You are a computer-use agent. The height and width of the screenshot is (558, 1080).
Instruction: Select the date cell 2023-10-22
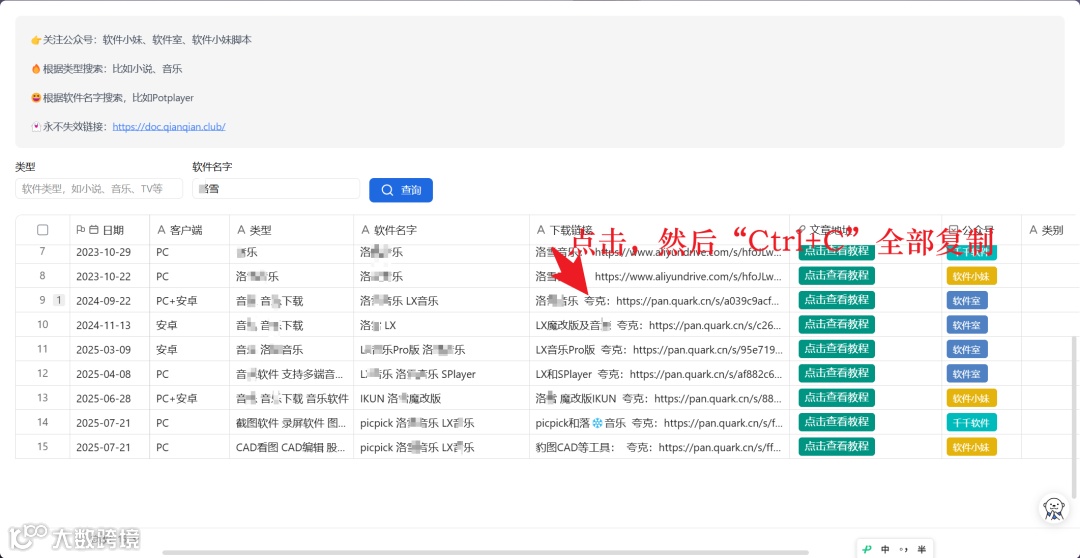tap(110, 276)
